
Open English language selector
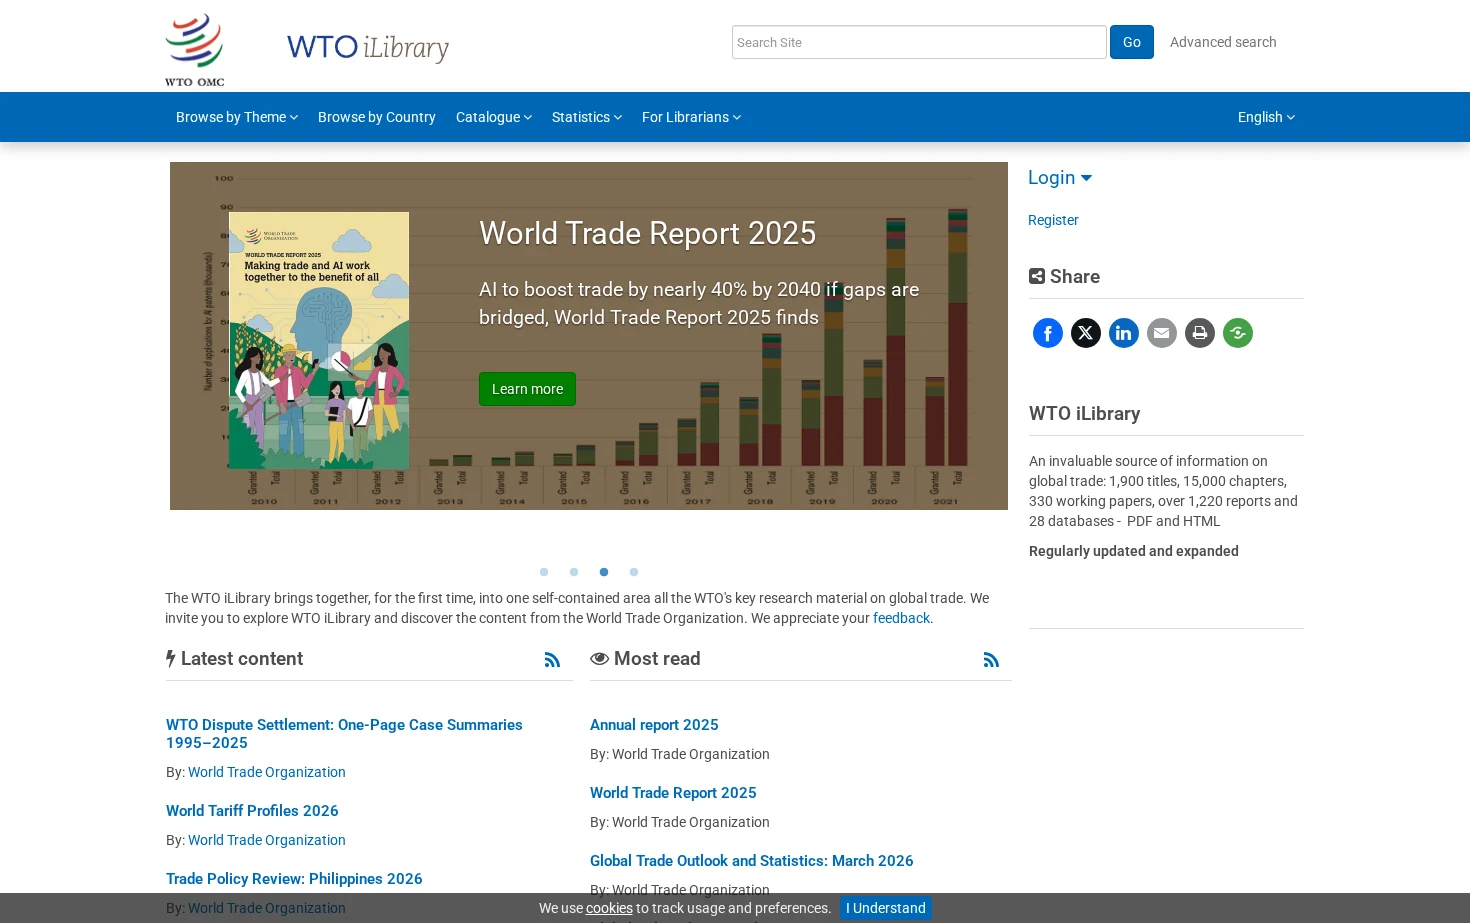point(1266,117)
